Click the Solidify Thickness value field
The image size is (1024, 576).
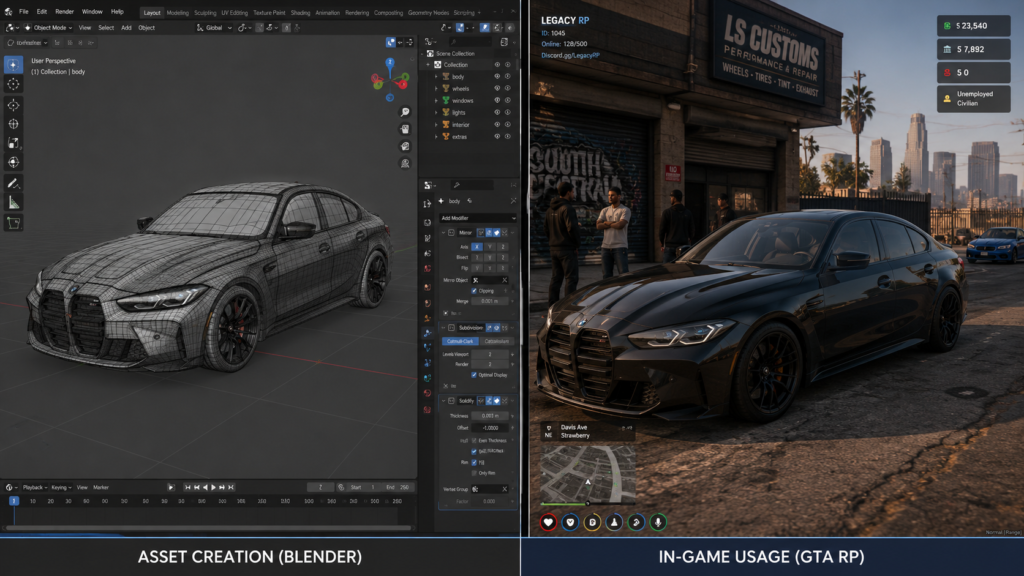(490, 415)
